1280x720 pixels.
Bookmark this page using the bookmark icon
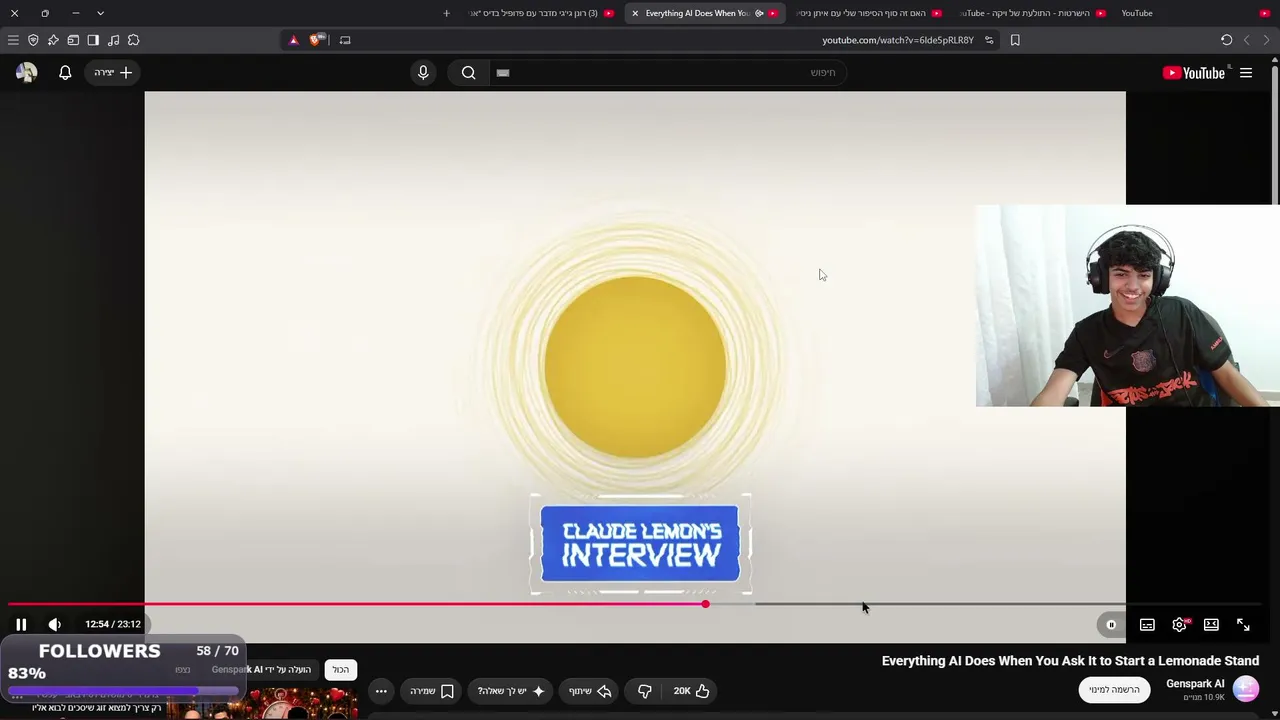point(1015,40)
